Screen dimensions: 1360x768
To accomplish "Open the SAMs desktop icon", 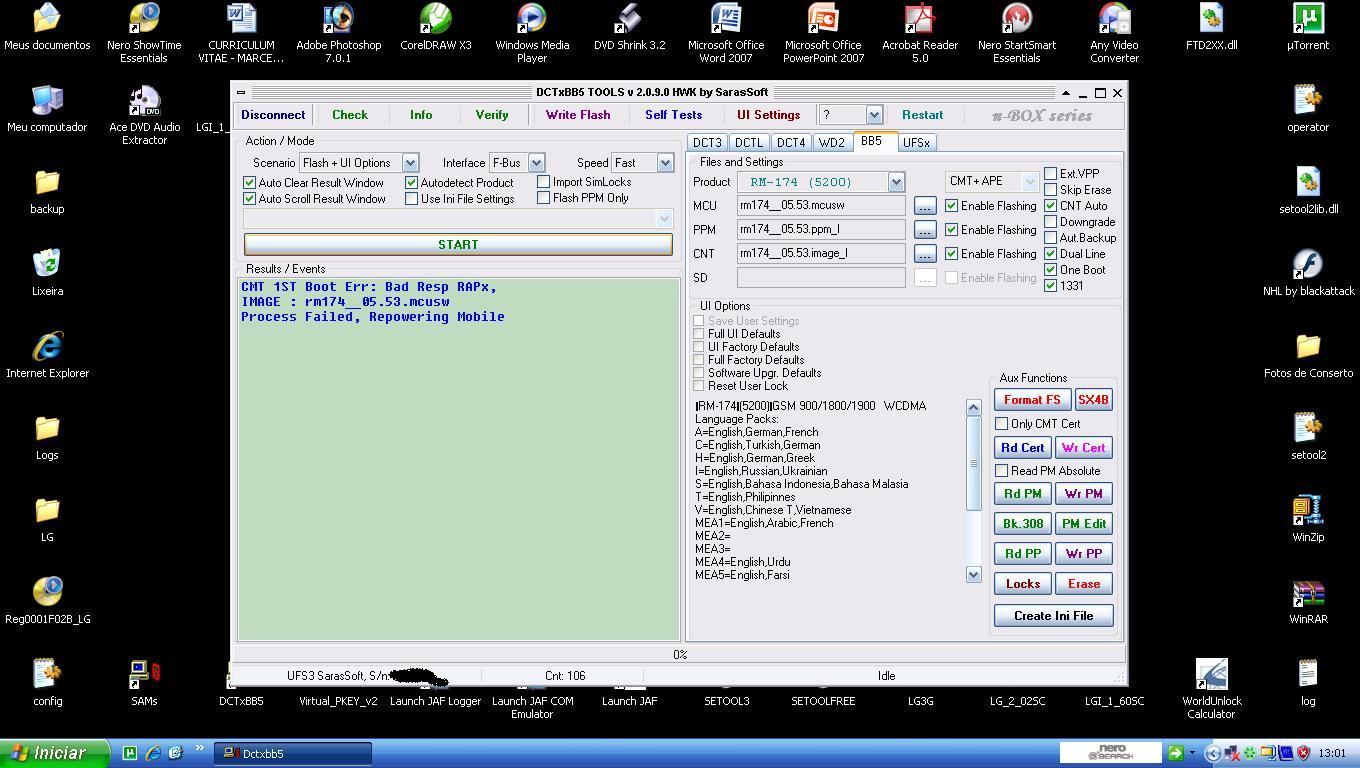I will [144, 683].
